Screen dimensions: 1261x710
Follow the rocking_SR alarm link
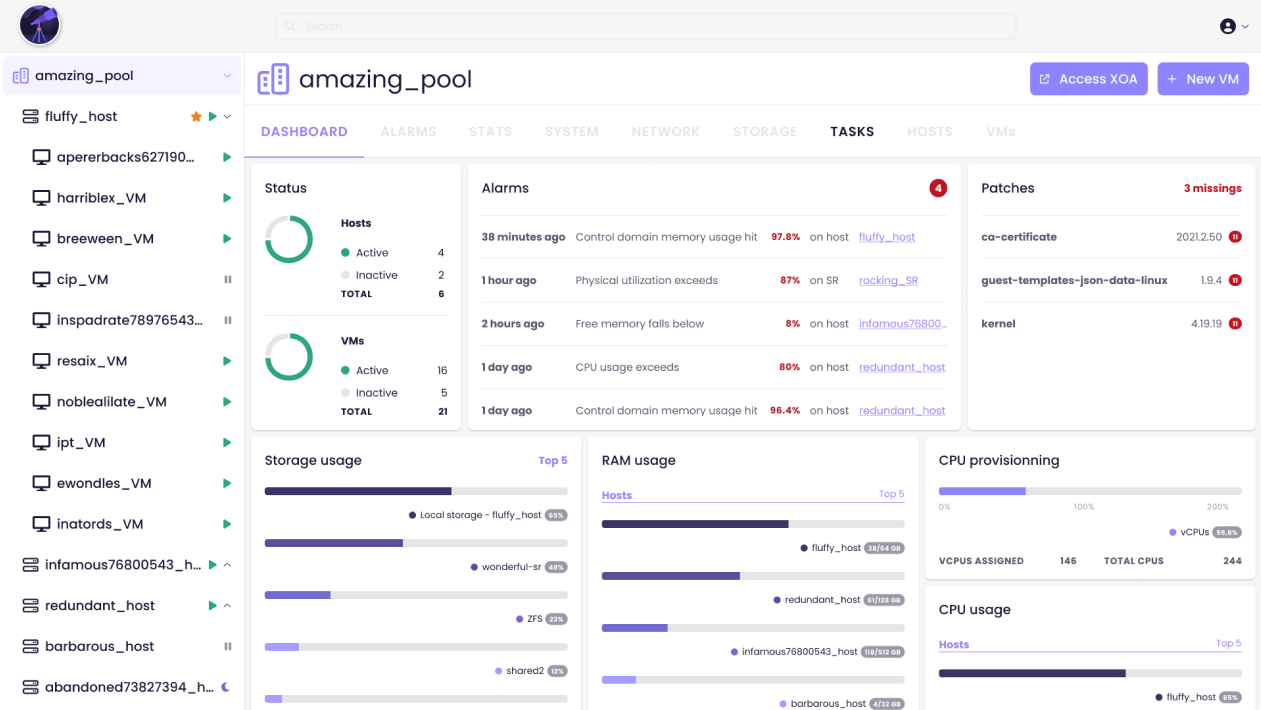[888, 281]
